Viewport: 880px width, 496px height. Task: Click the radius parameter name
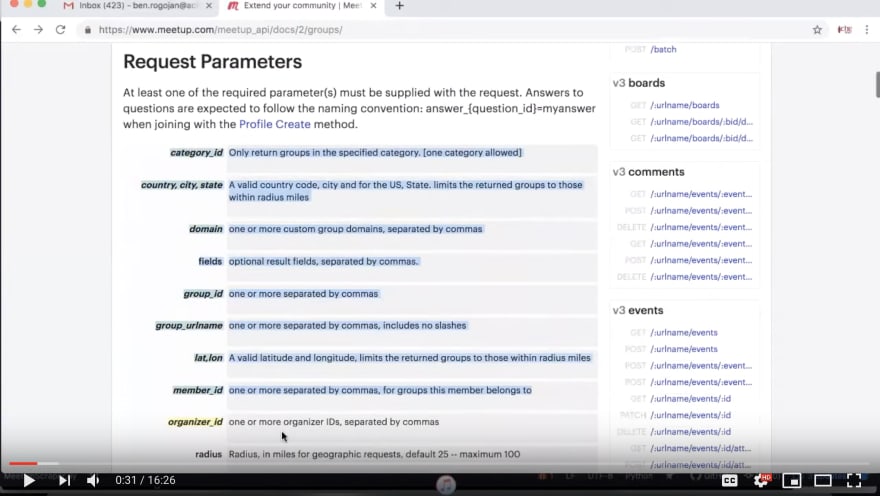coord(208,454)
